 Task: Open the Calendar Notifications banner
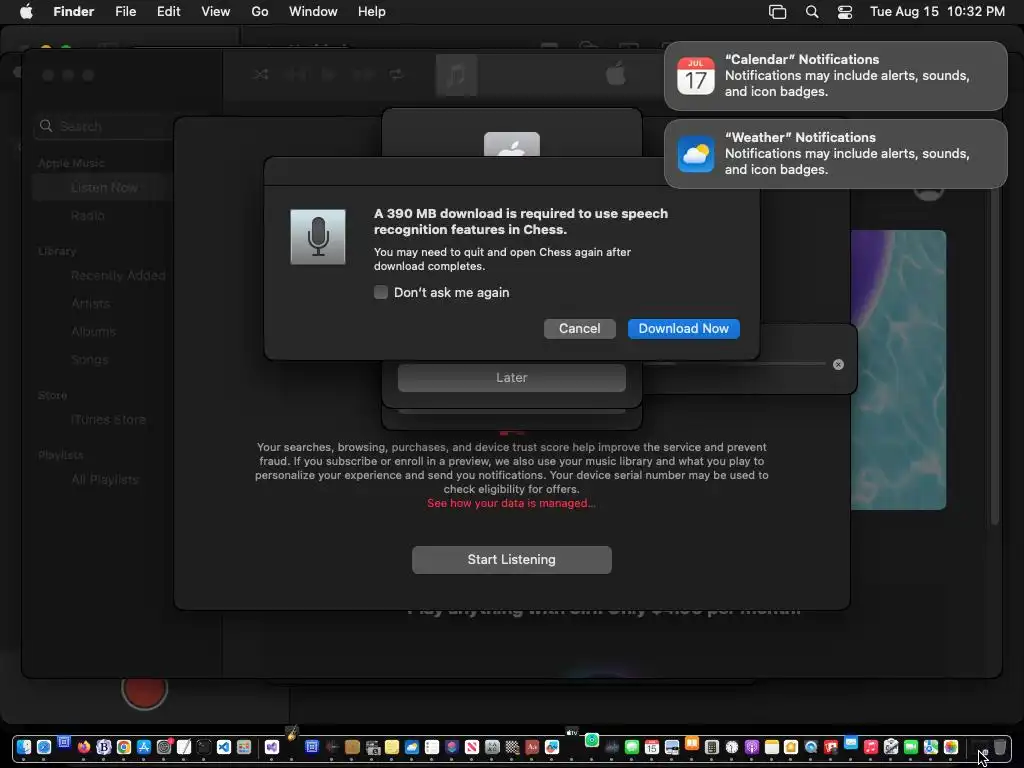[835, 76]
